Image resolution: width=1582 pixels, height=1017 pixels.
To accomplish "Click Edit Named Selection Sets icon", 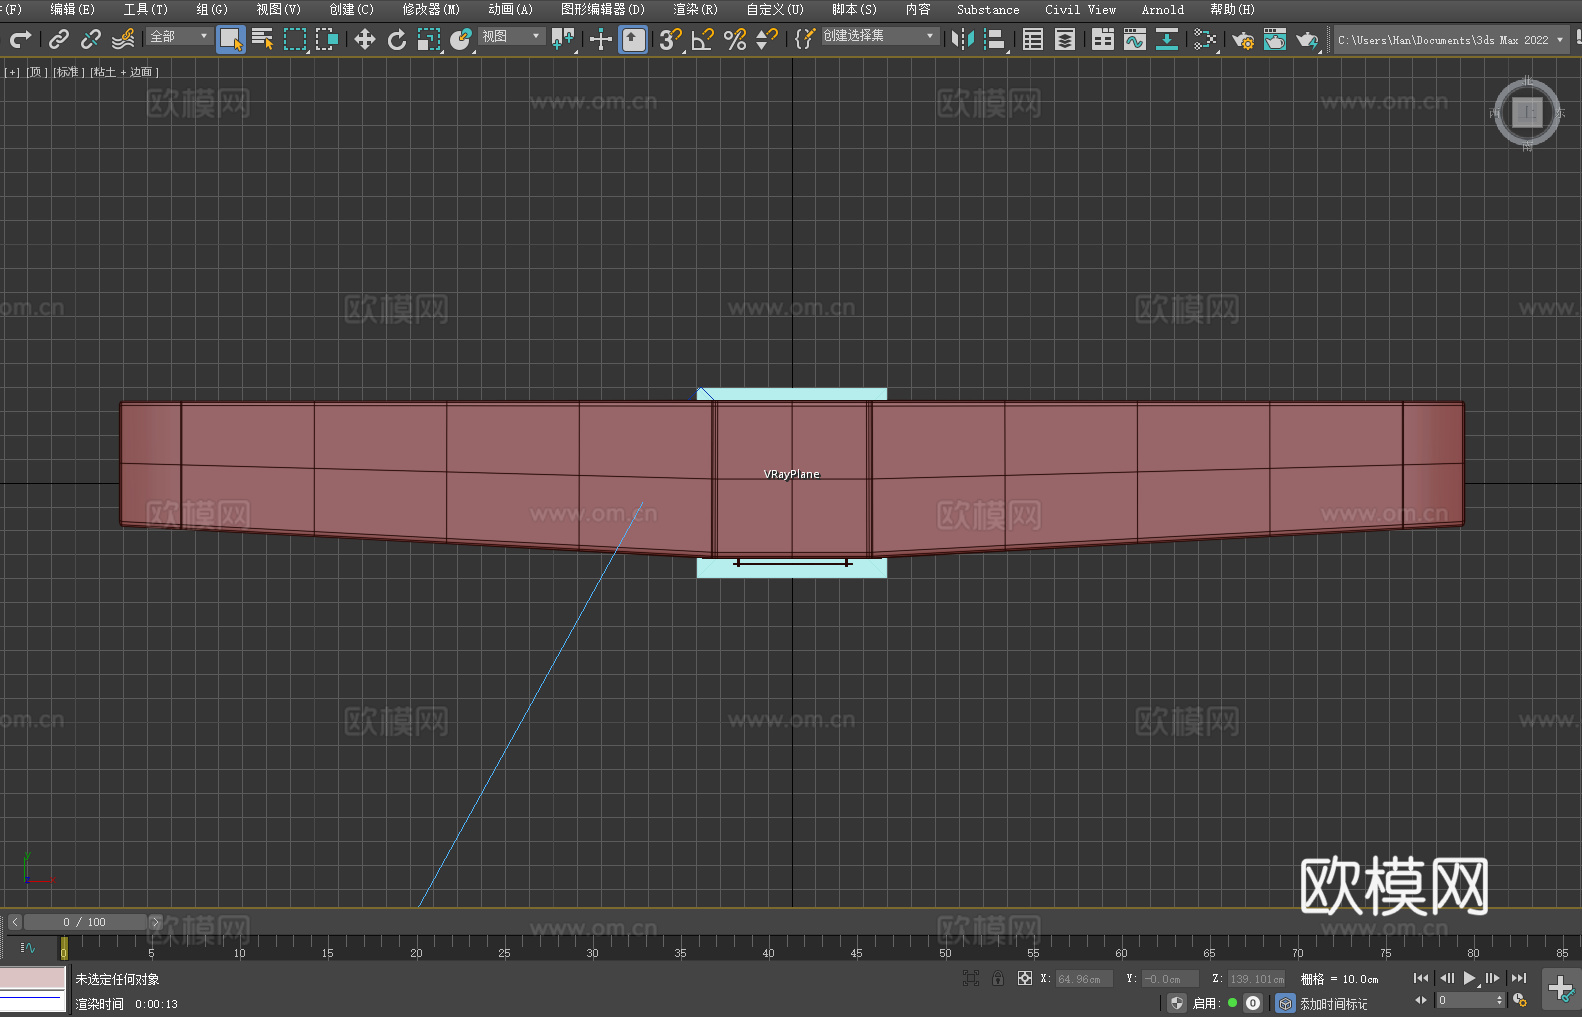I will (805, 39).
